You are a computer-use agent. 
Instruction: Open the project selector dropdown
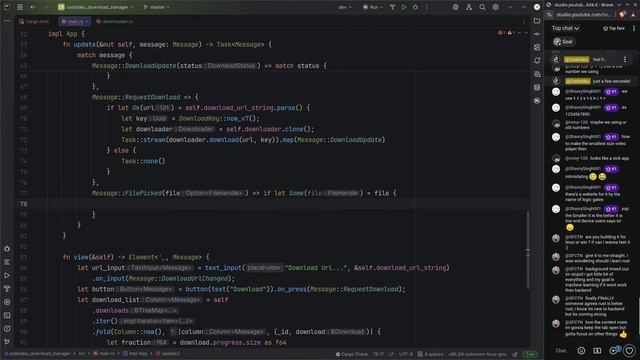(x=96, y=7)
